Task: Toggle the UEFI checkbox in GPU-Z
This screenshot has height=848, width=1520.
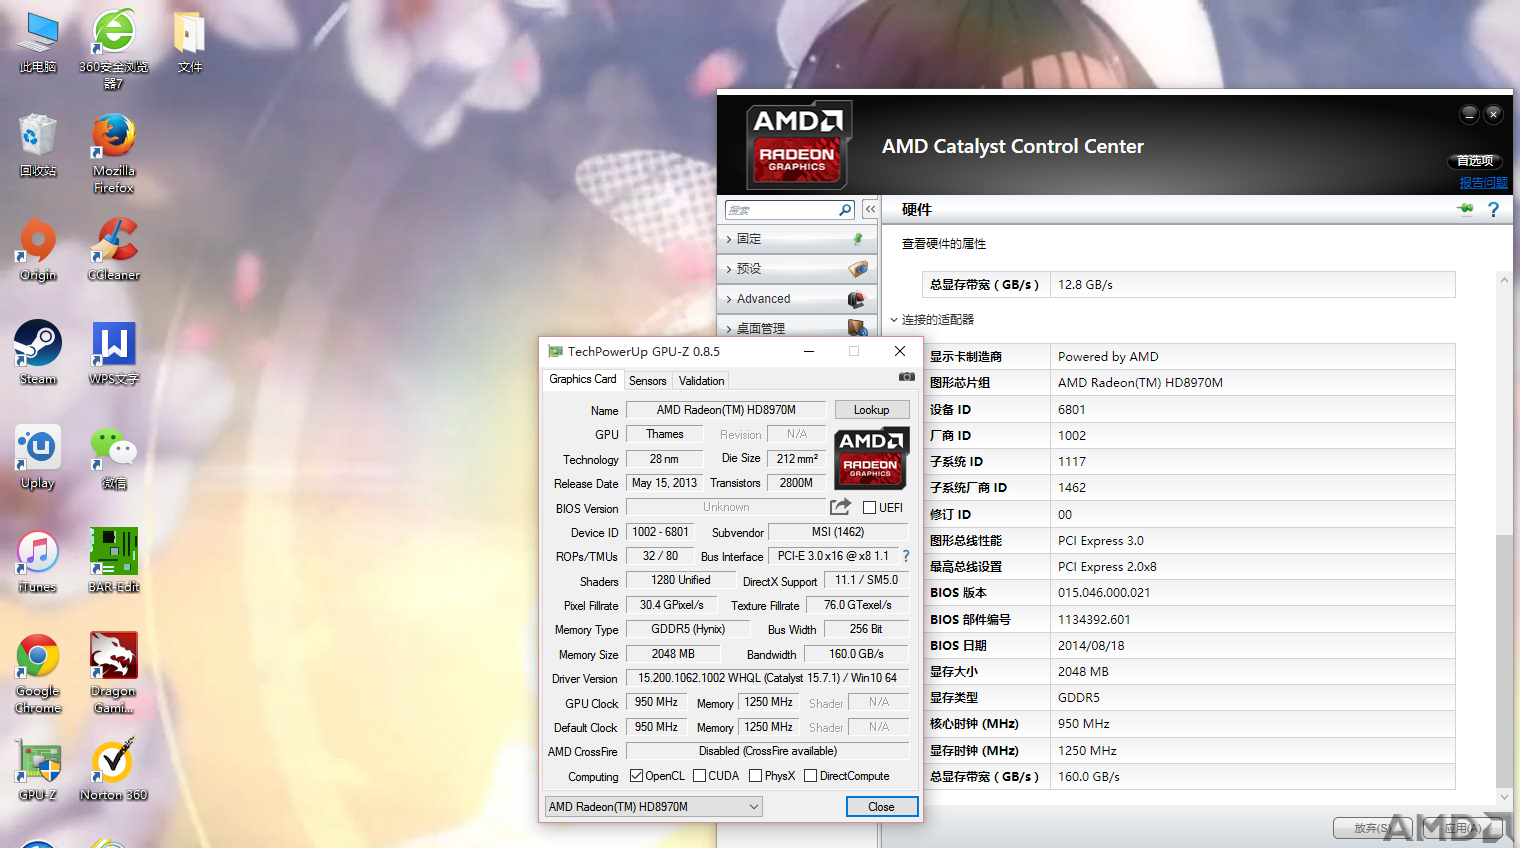Action: coord(869,508)
